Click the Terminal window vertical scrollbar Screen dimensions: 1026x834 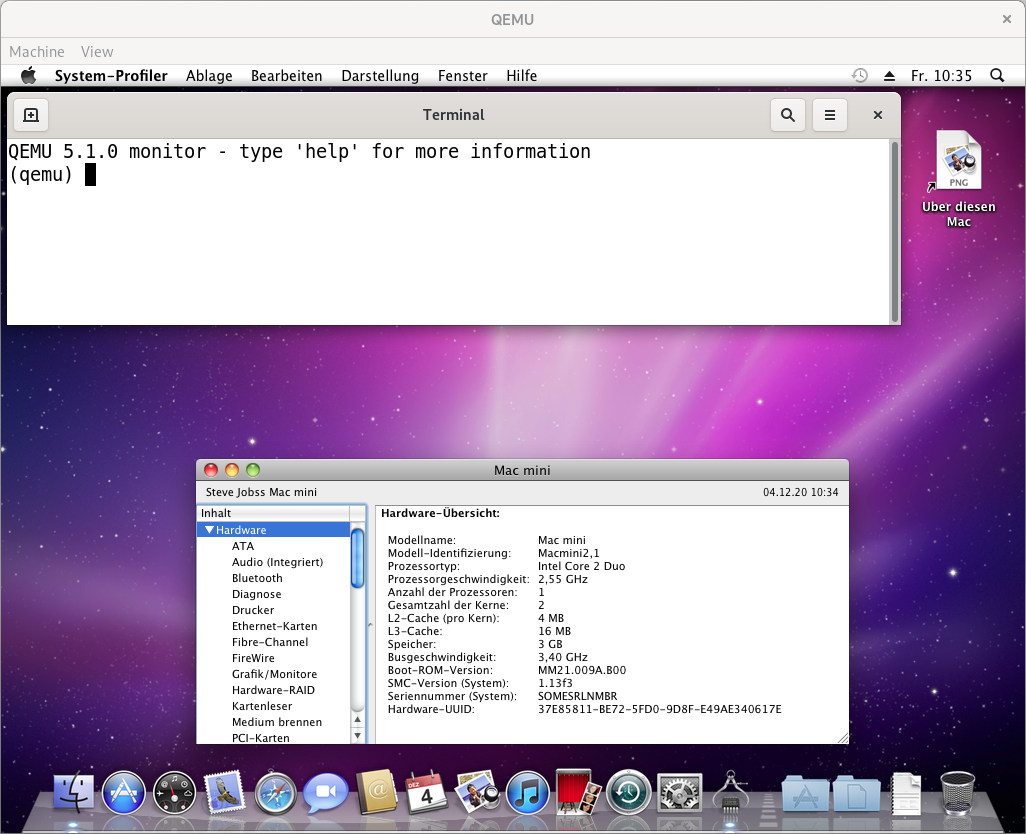(x=894, y=232)
